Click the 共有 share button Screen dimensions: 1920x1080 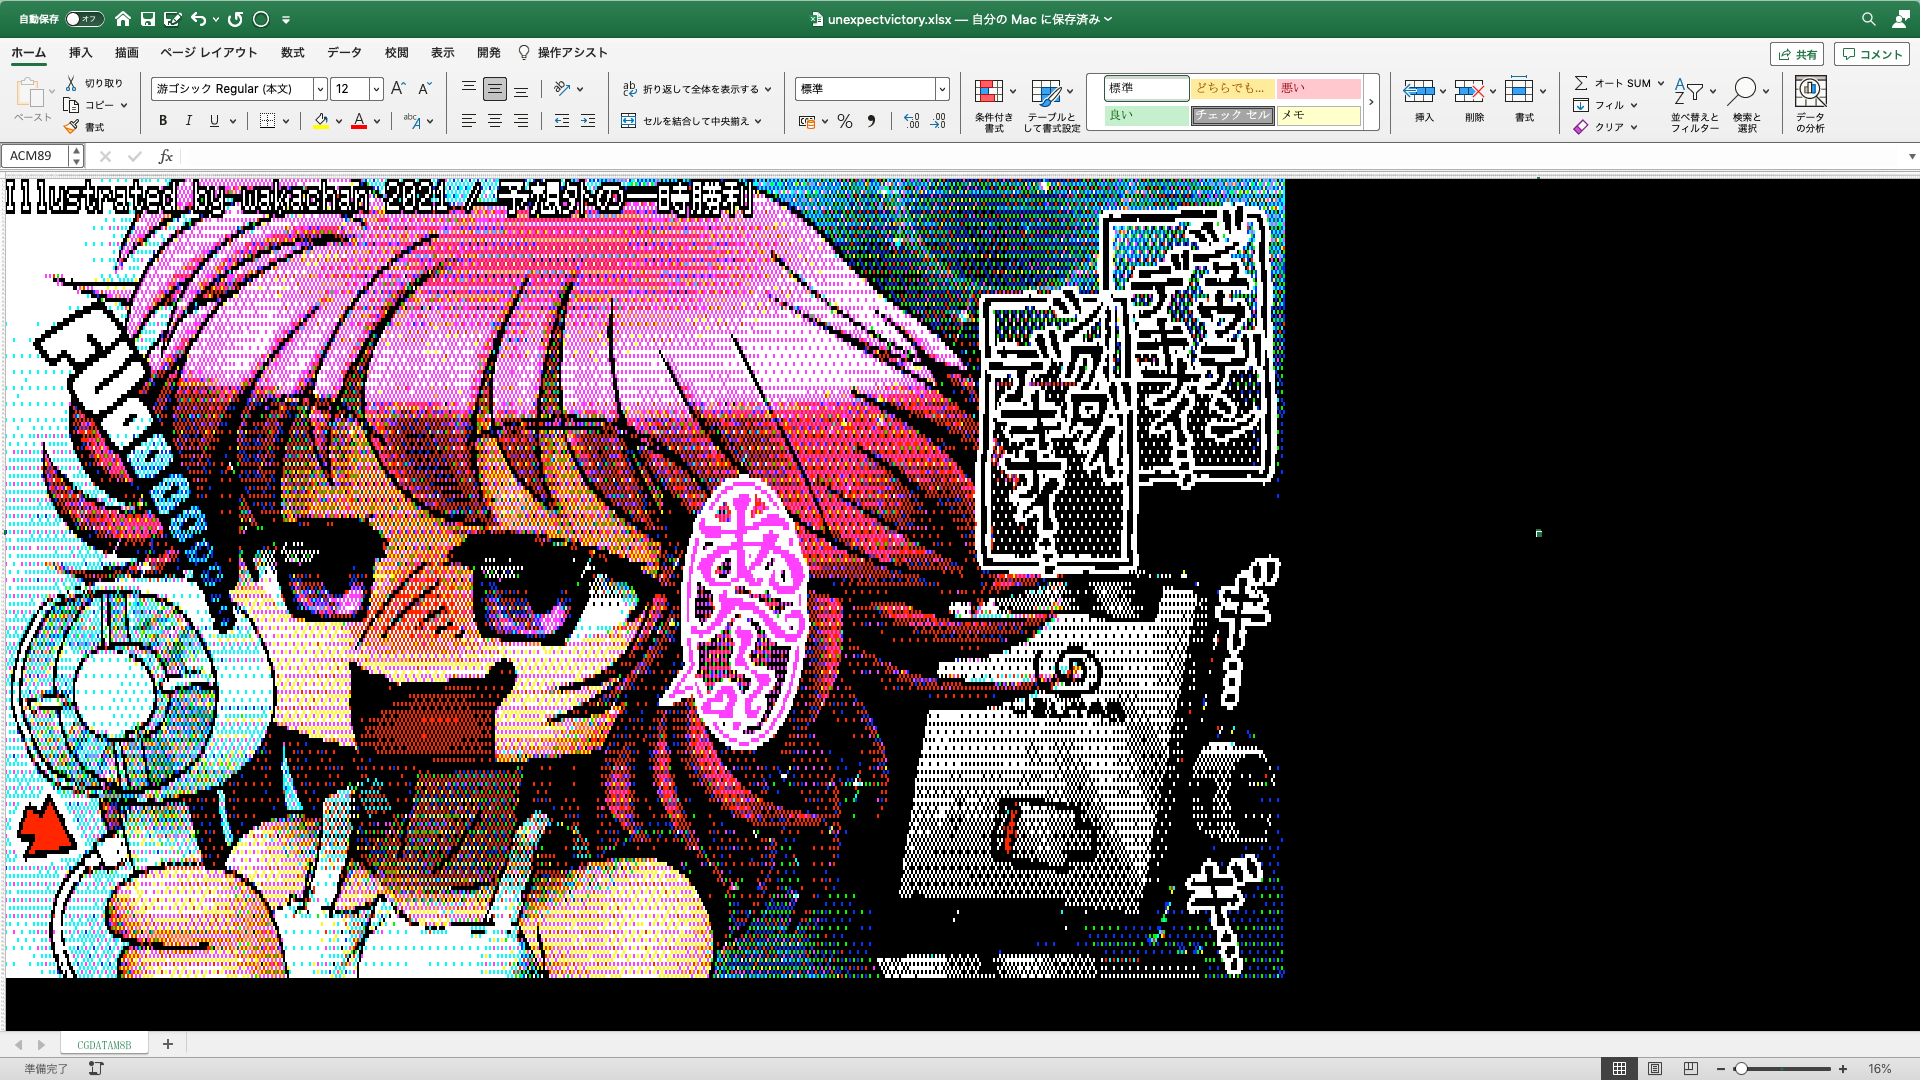pyautogui.click(x=1797, y=54)
